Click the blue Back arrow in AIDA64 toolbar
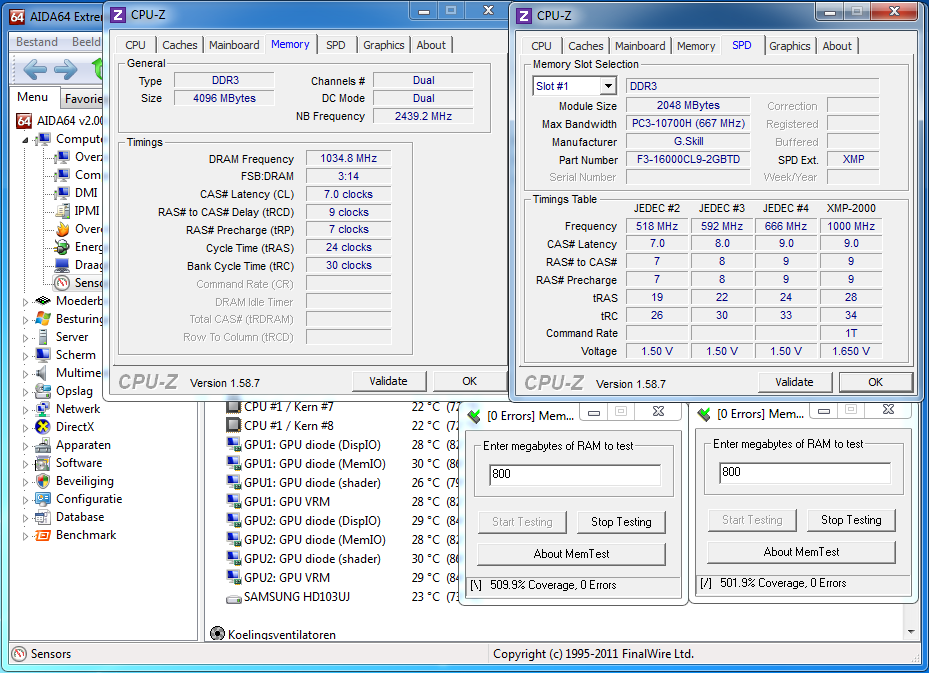Viewport: 929px width, 673px height. click(35, 69)
